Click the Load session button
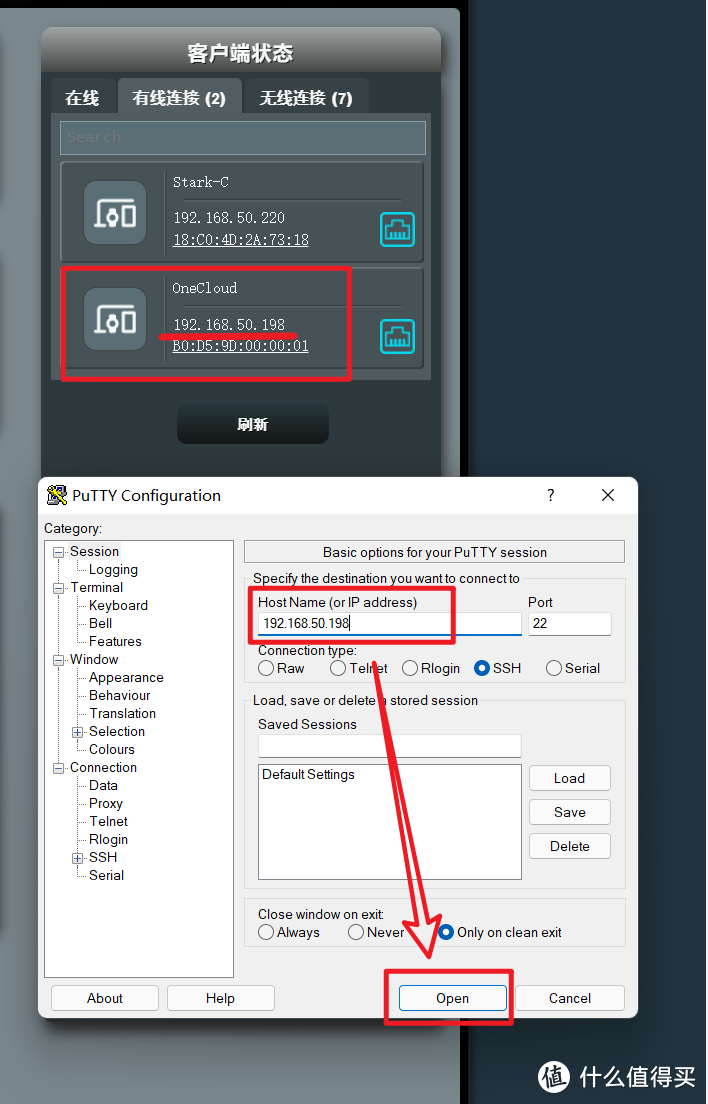 pos(569,778)
